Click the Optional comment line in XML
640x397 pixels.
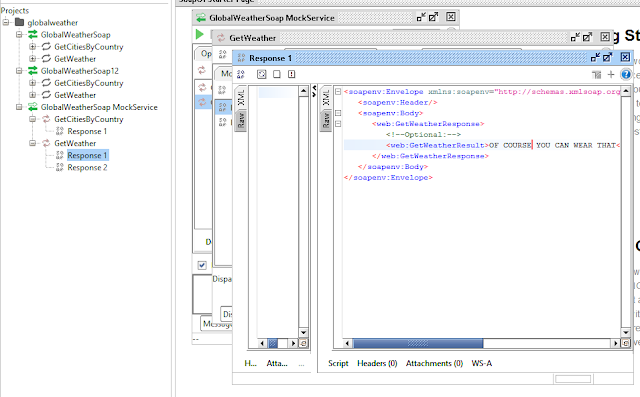[x=423, y=134]
